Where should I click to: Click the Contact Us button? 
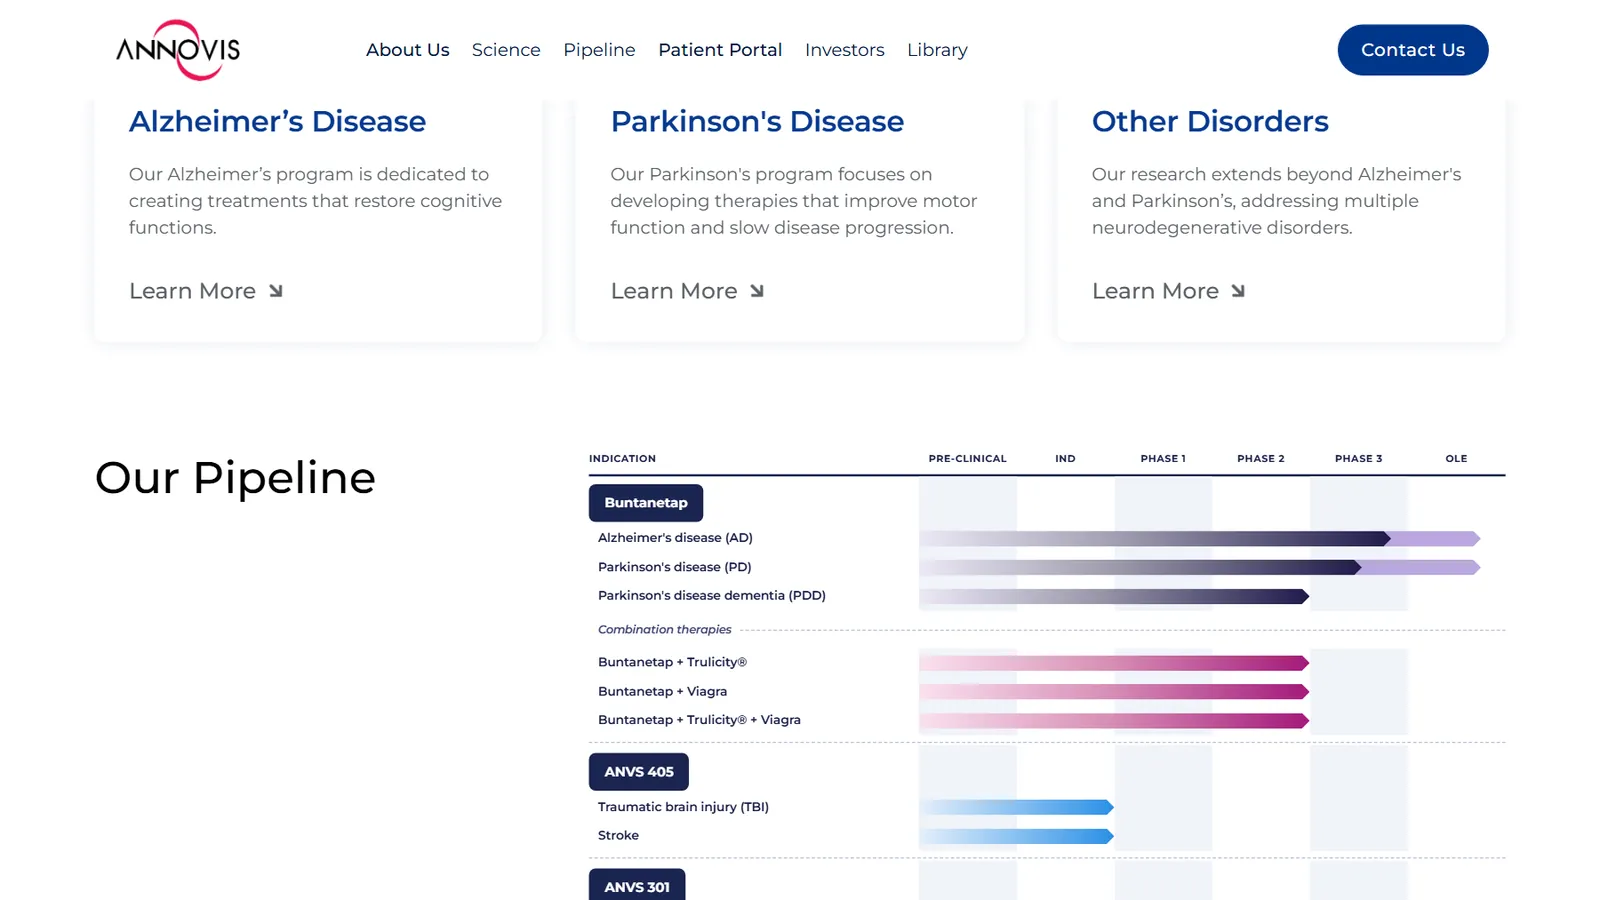1413,50
